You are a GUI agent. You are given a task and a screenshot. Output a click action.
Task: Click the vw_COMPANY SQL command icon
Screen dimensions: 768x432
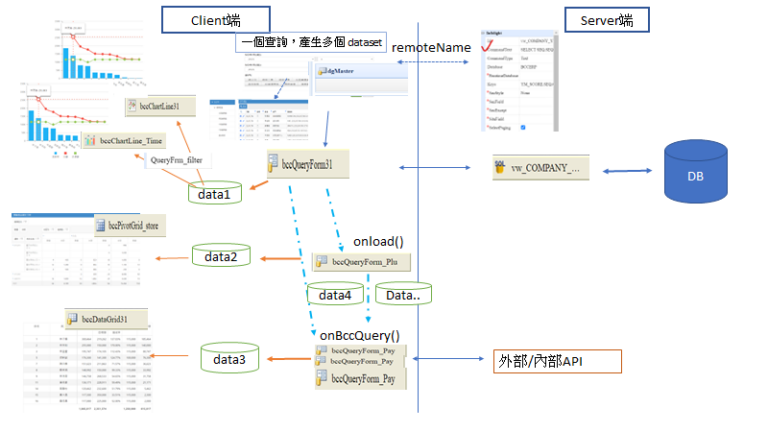tap(502, 168)
